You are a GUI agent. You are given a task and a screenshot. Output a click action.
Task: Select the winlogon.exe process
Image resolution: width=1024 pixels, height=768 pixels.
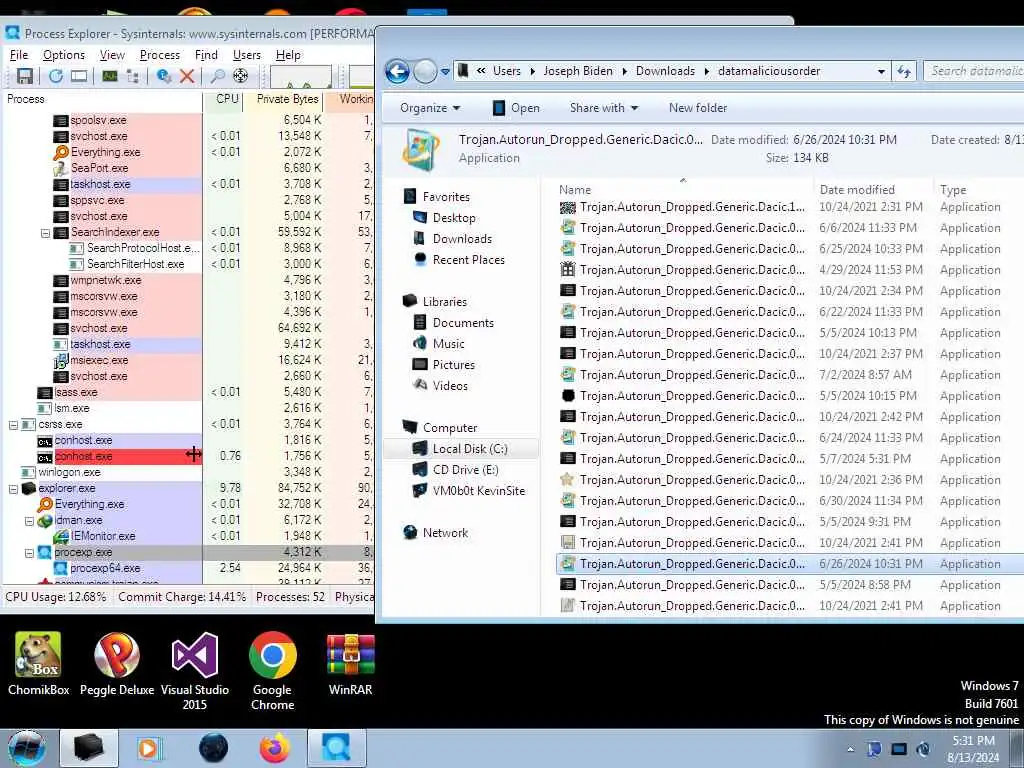coord(69,472)
